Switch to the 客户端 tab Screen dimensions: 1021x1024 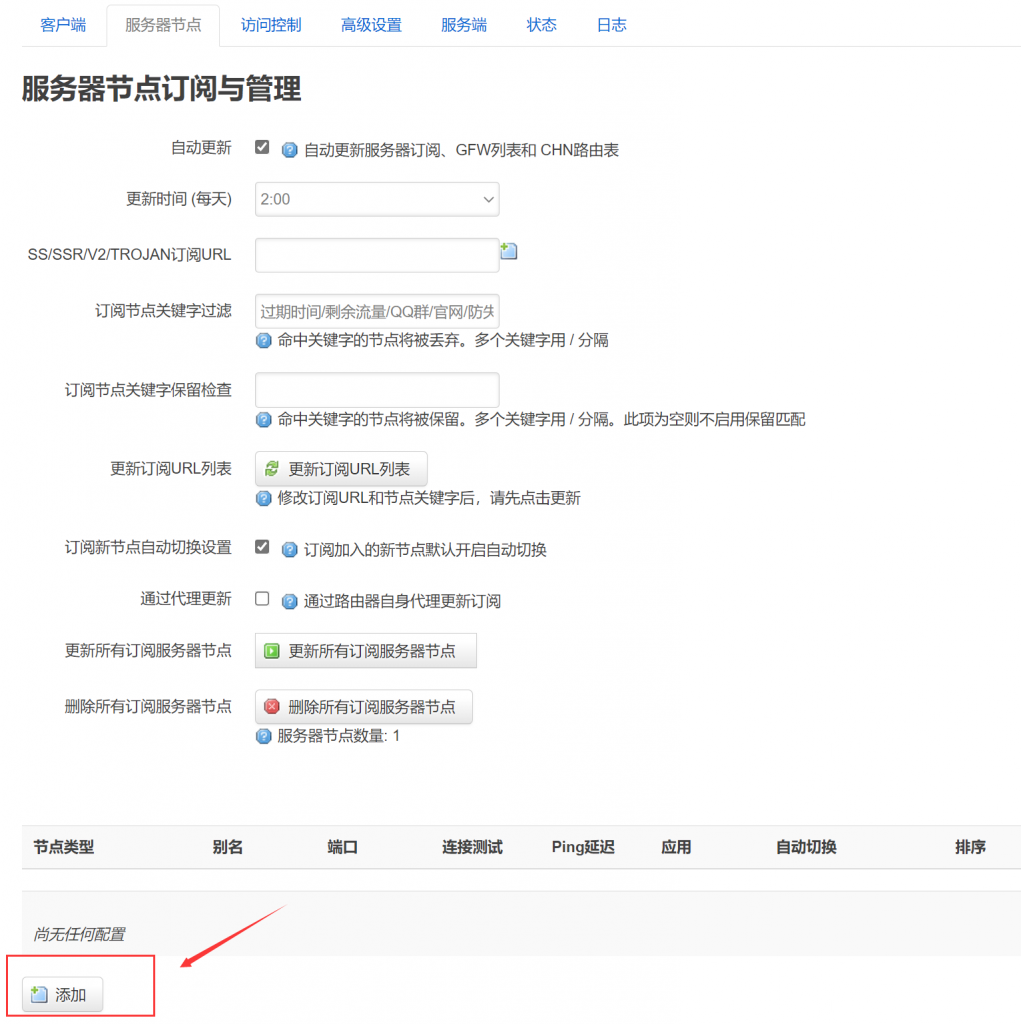coord(63,25)
